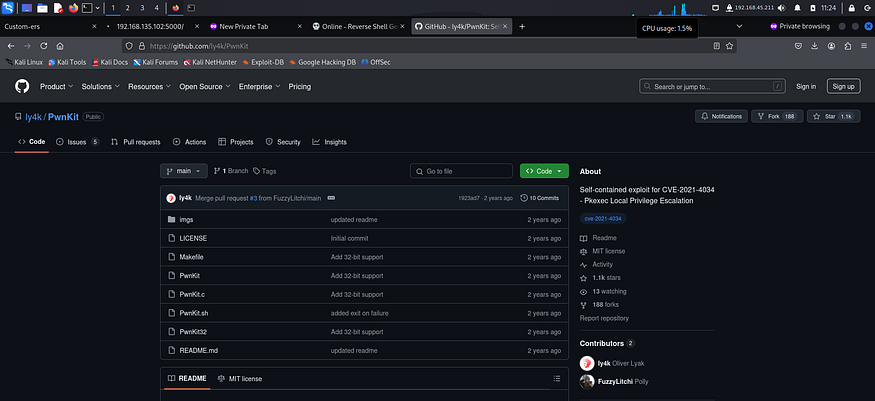Go back with the browser back arrow
Viewport: 875px width, 401px height.
tap(11, 46)
